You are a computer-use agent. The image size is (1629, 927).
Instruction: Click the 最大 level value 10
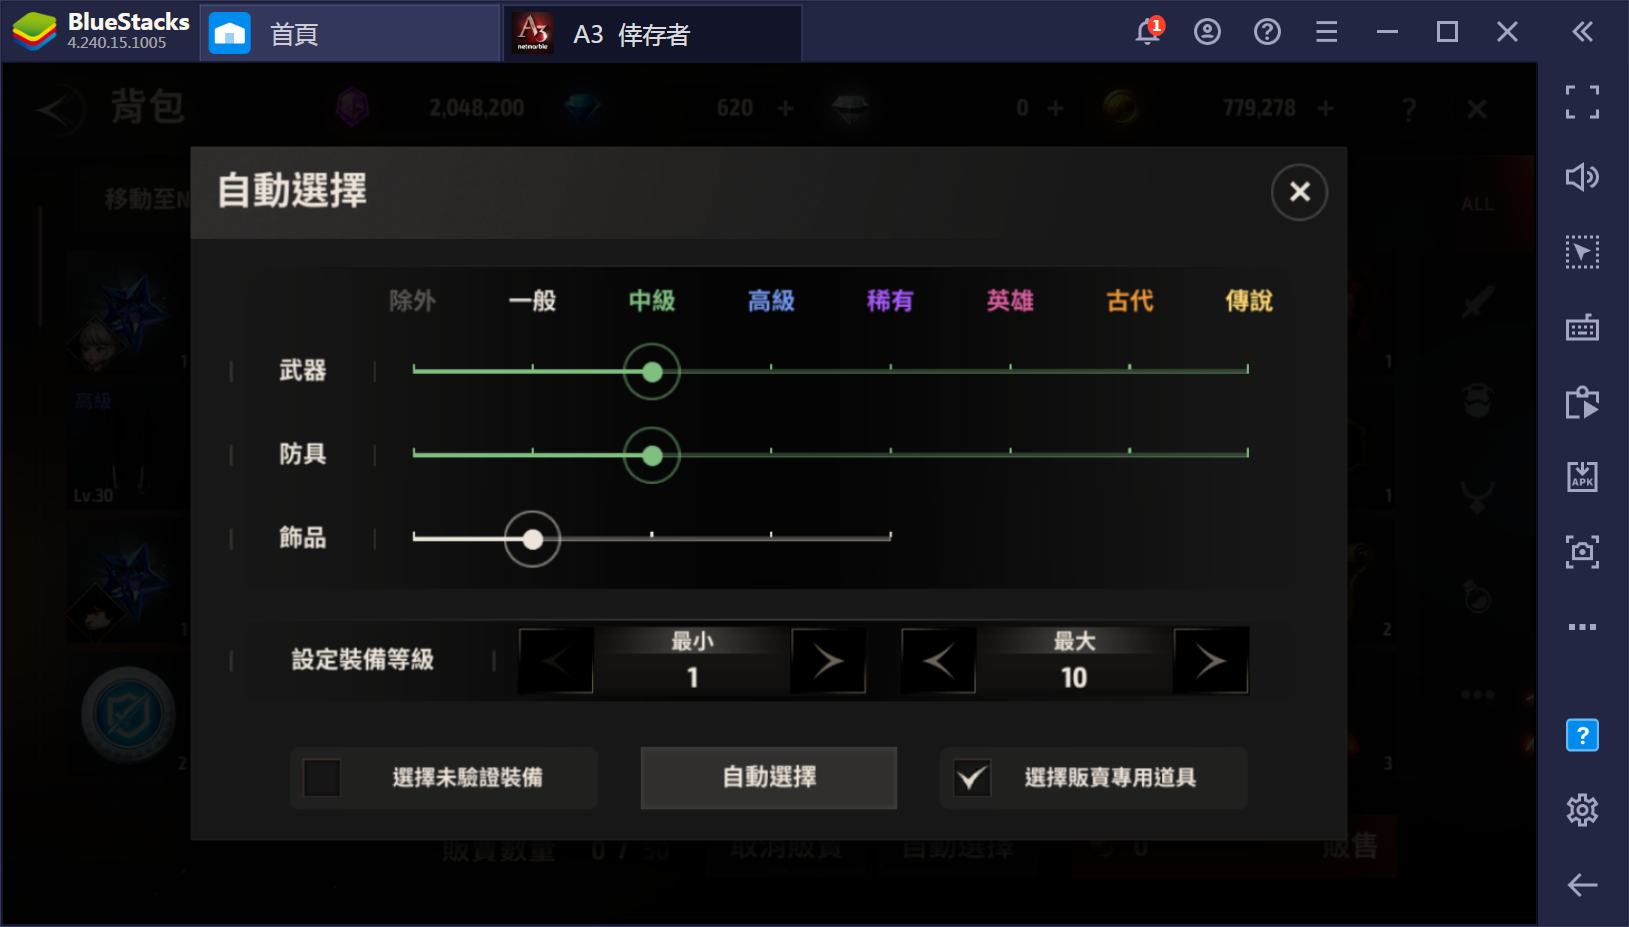click(1074, 678)
